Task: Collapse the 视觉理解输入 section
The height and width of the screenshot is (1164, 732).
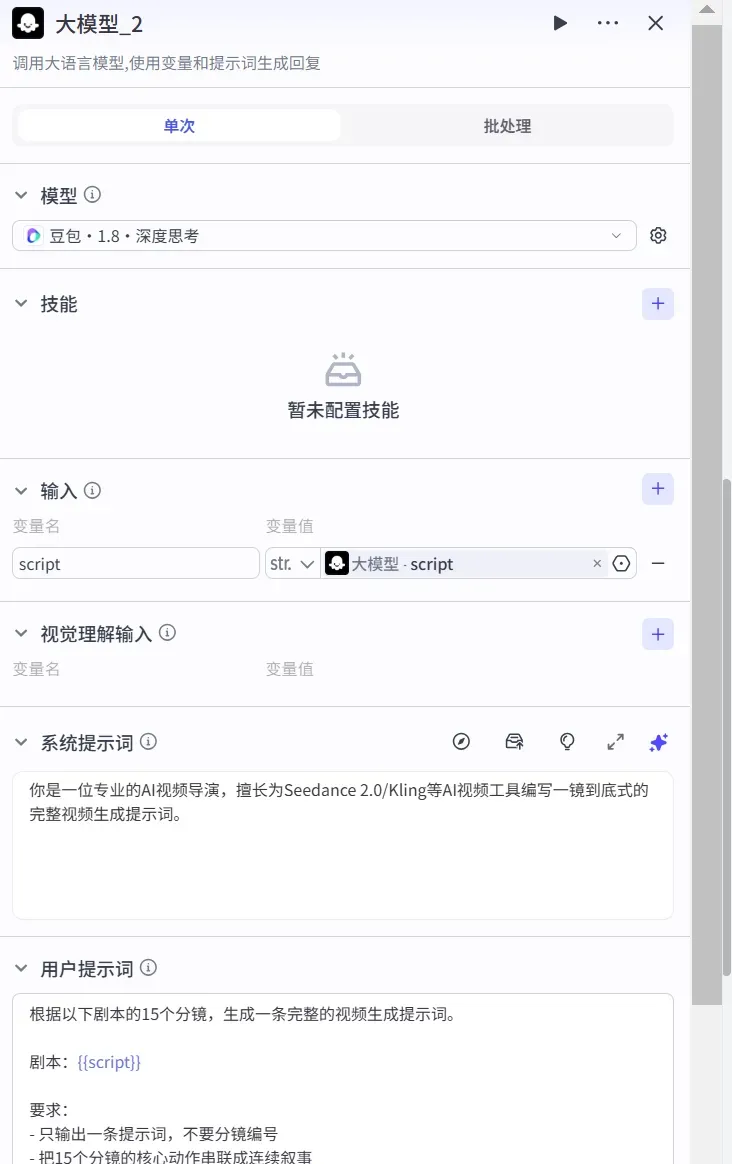Action: (x=22, y=633)
